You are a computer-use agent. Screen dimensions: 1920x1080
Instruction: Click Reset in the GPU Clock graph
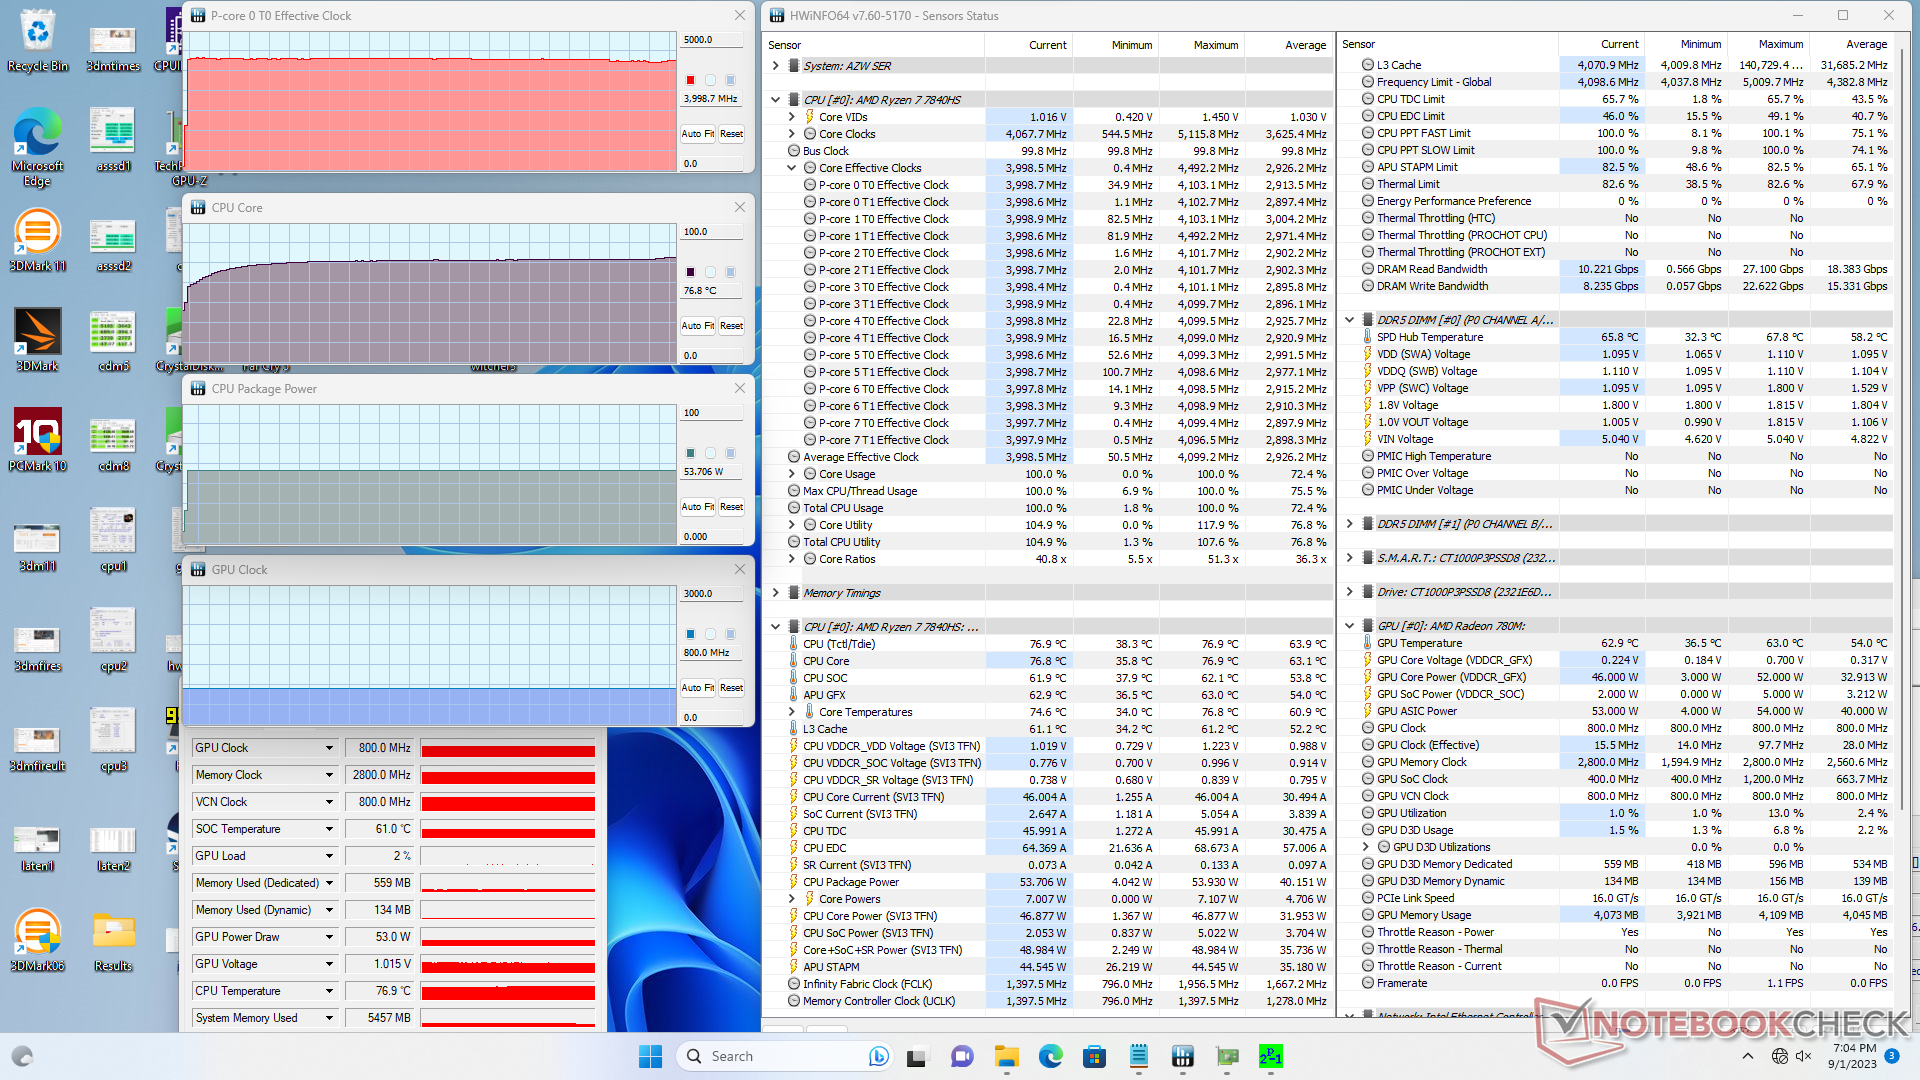732,688
